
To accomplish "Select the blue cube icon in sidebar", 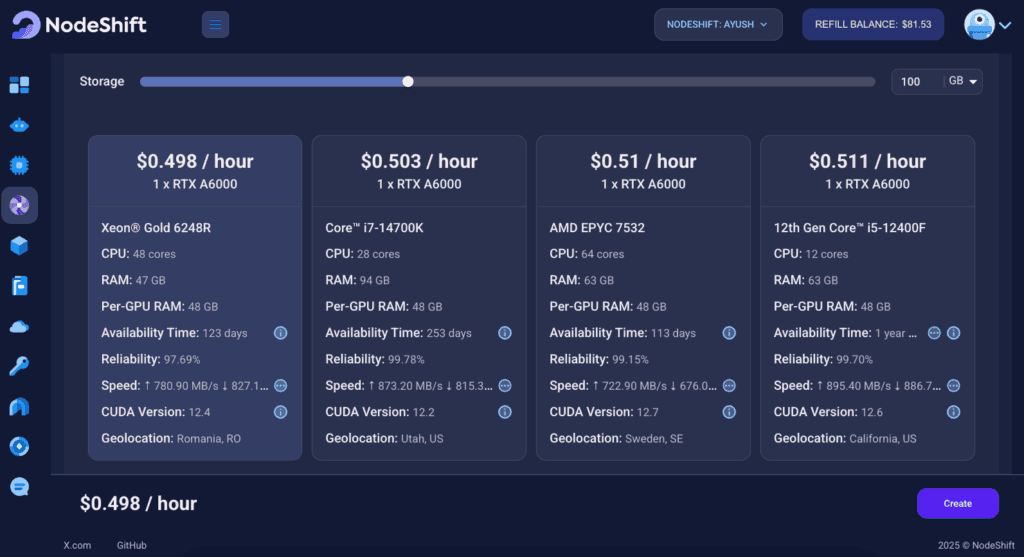I will (x=19, y=245).
